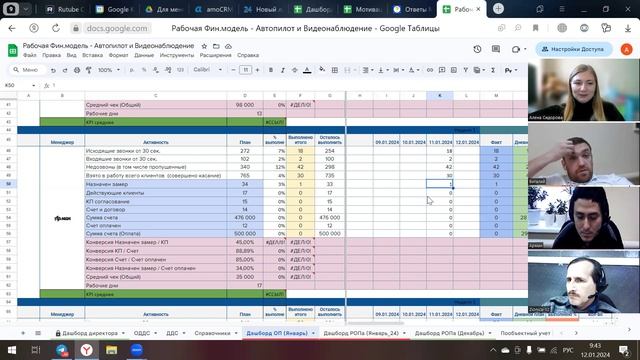The image size is (640, 360).
Task: Open the Расширения menu
Action: pos(216,55)
